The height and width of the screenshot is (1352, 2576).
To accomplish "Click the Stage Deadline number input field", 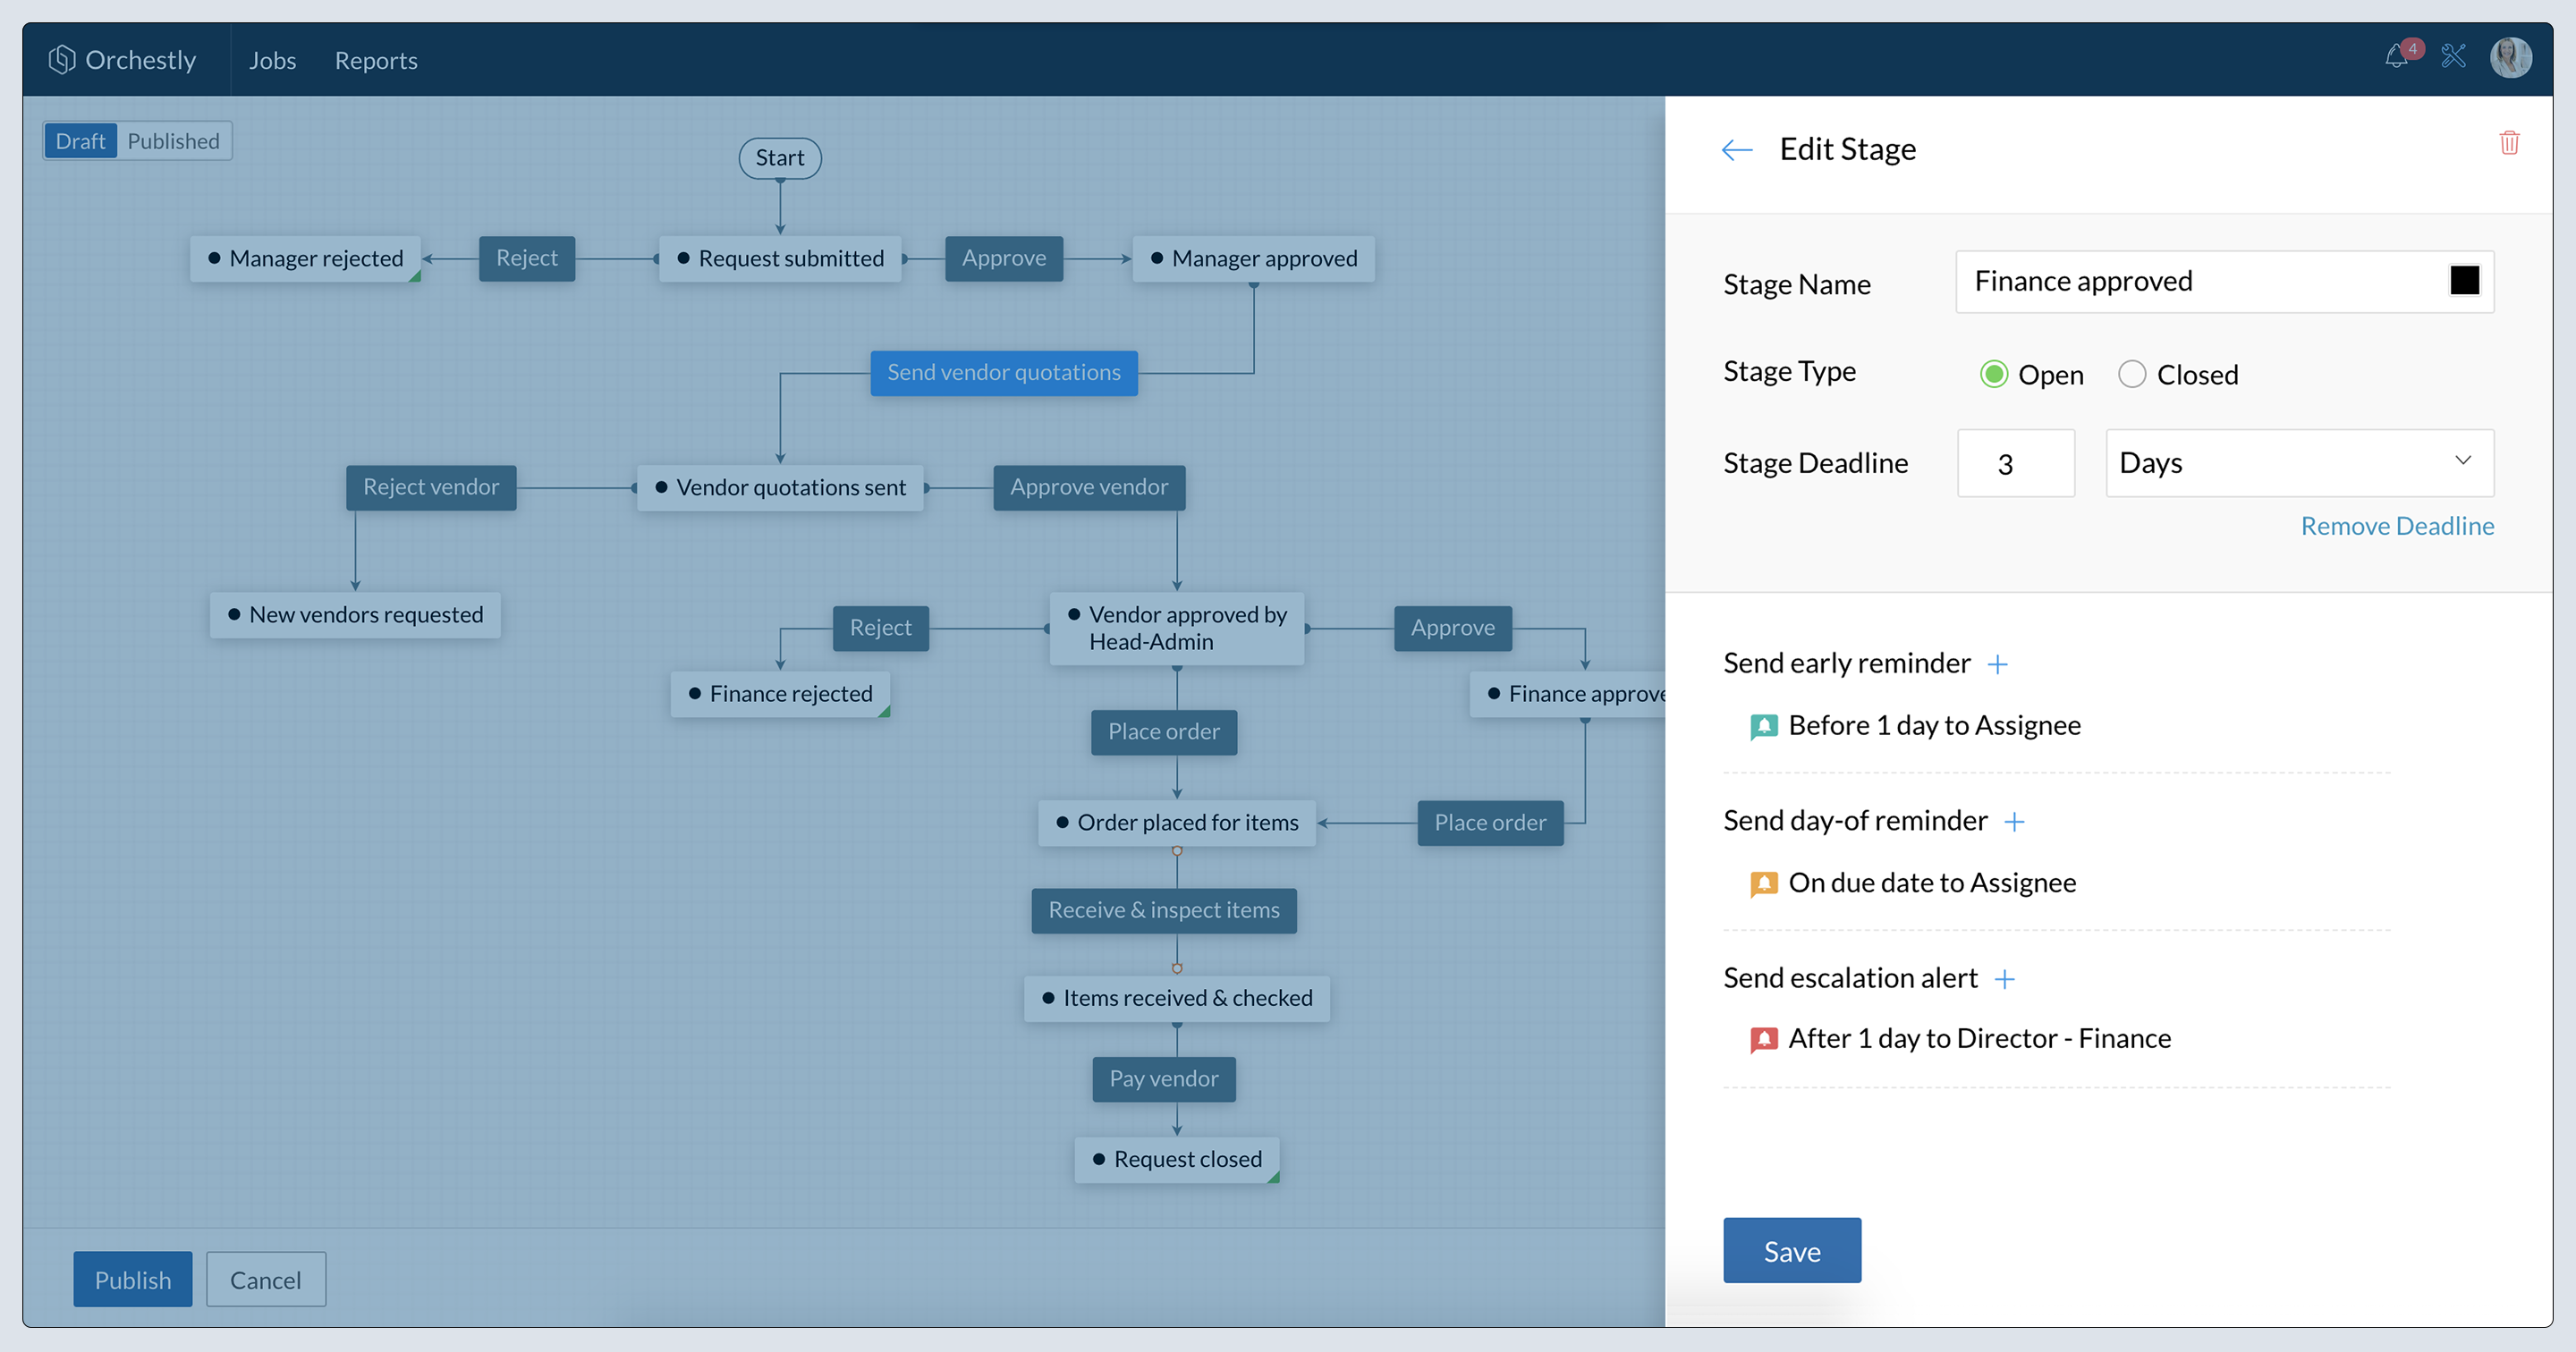I will tap(2015, 463).
